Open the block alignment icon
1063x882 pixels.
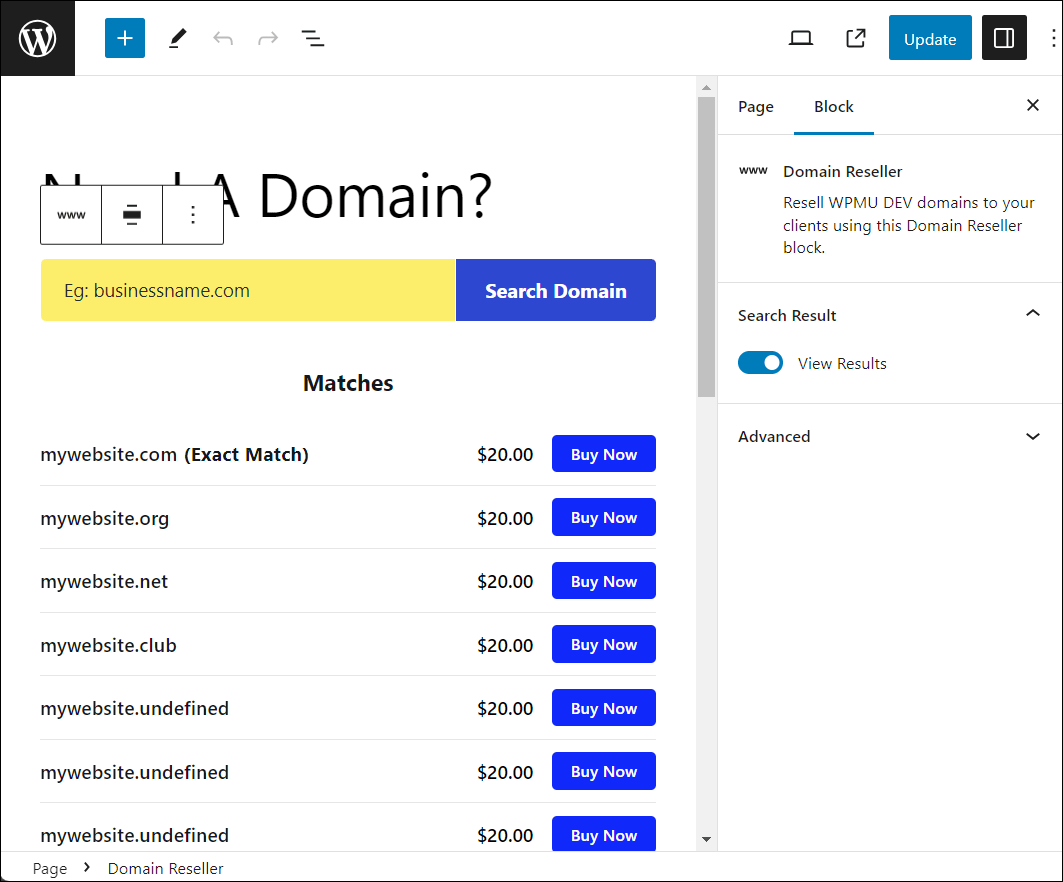pos(131,214)
